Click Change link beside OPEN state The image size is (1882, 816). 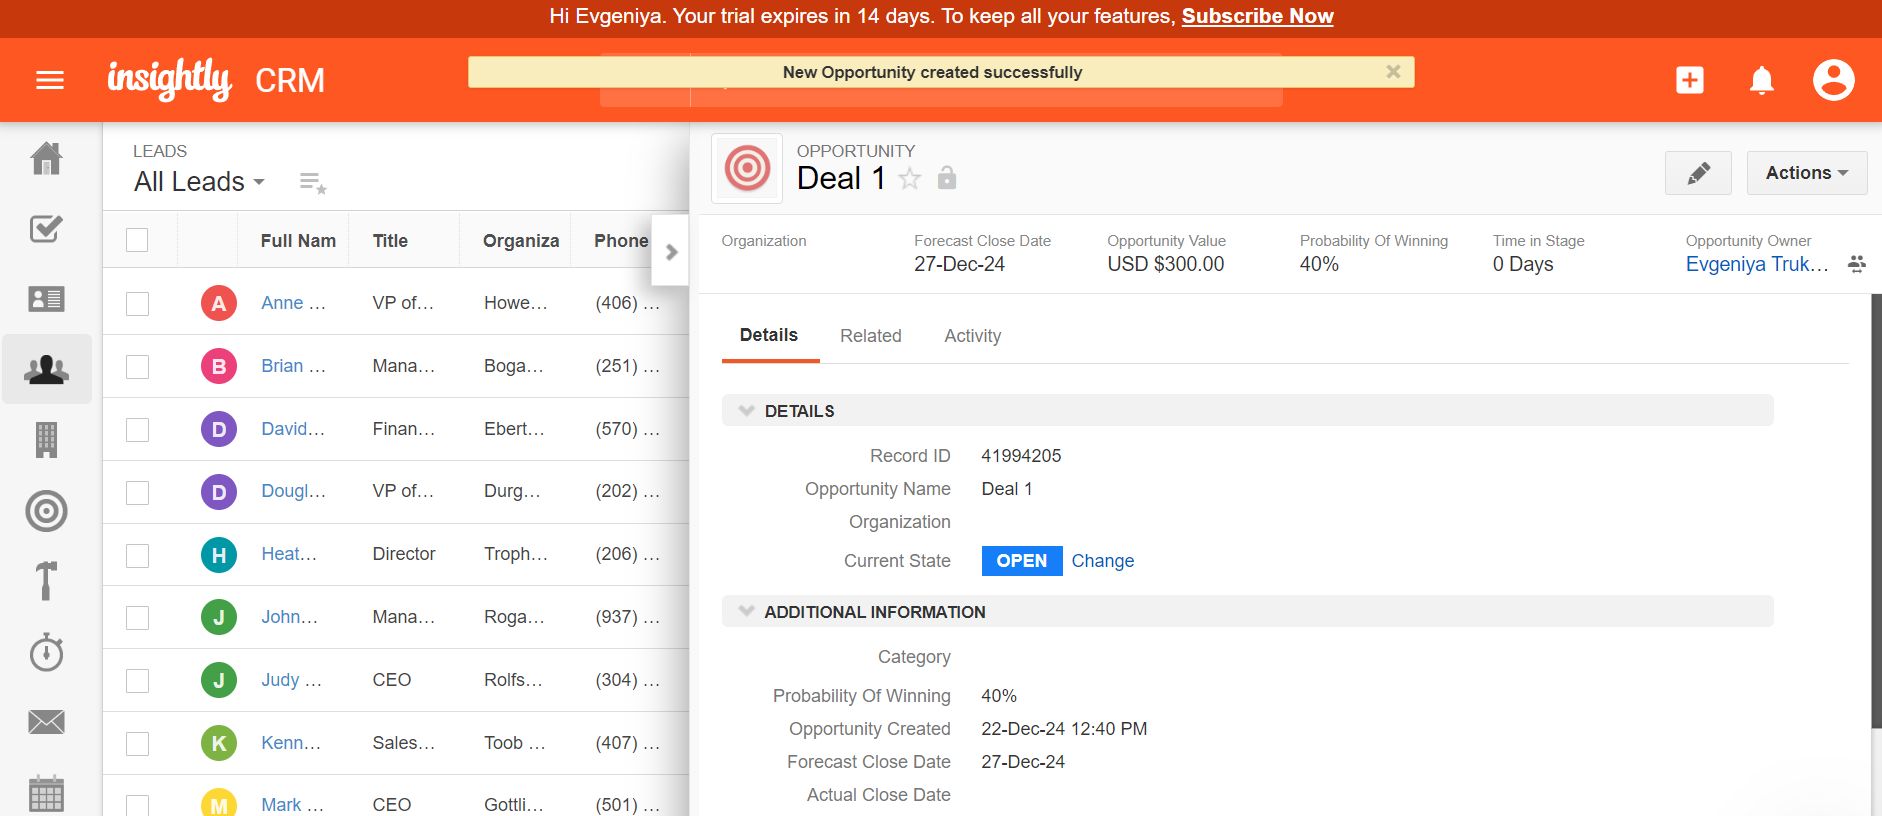[x=1102, y=561]
